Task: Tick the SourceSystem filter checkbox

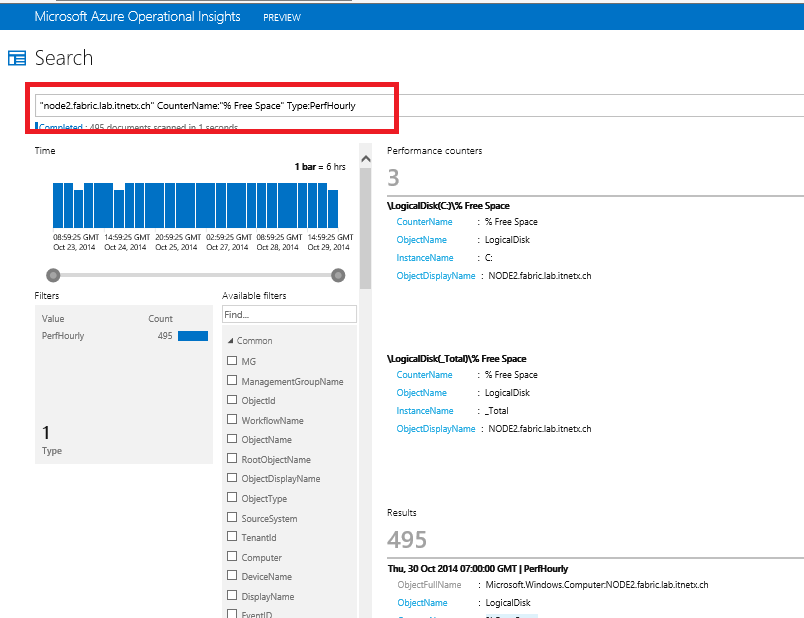Action: coord(232,517)
